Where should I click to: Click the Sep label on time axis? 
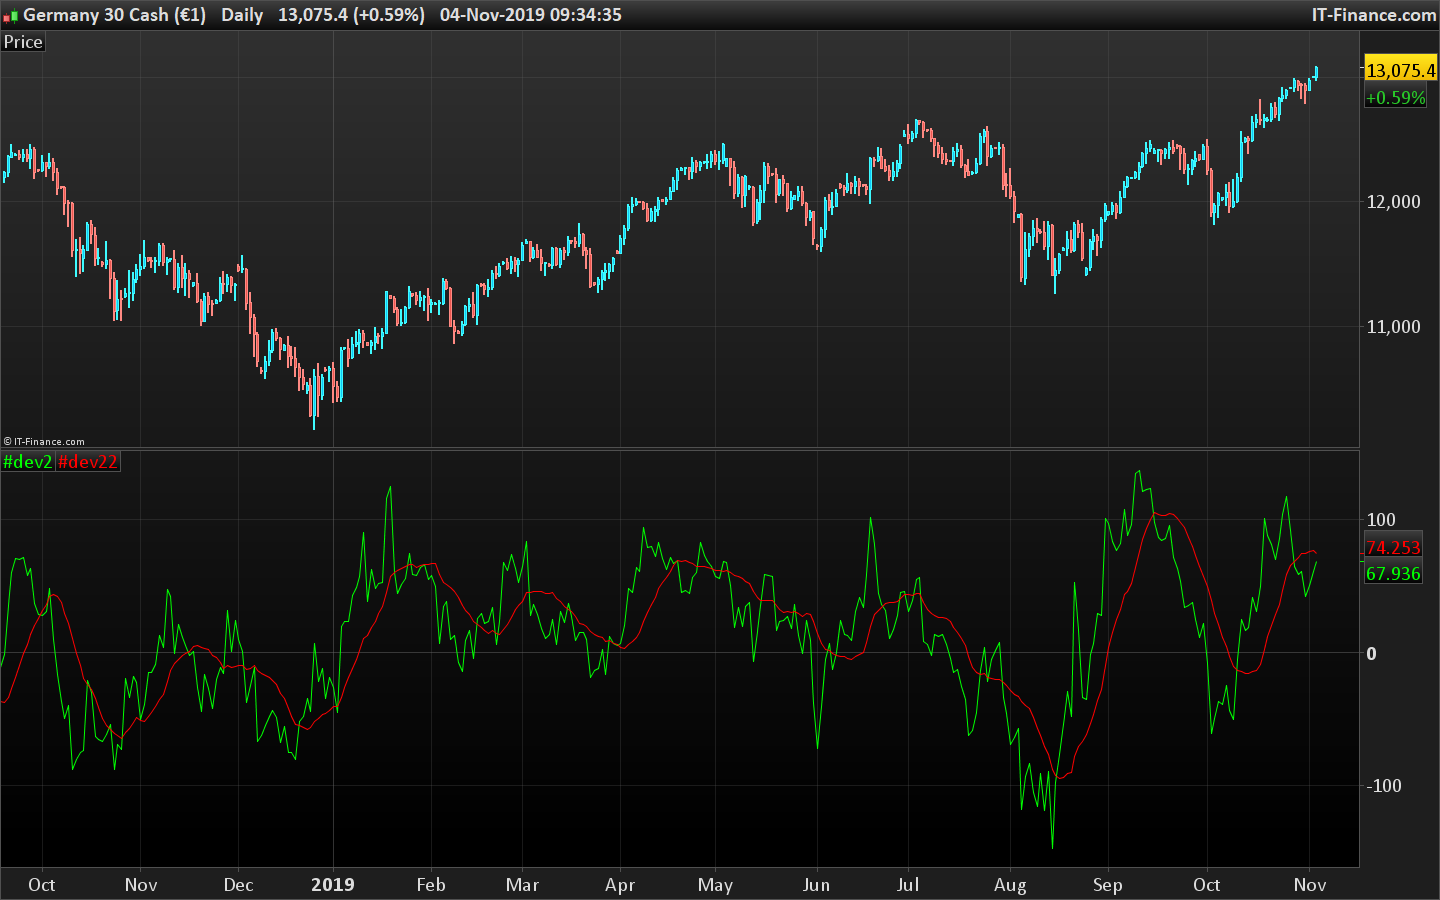tap(1107, 884)
